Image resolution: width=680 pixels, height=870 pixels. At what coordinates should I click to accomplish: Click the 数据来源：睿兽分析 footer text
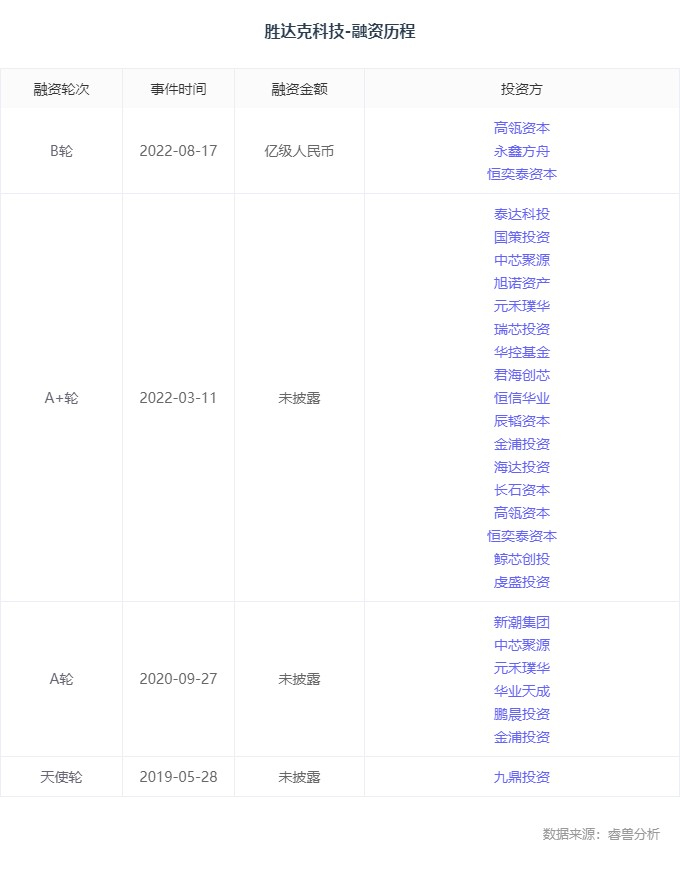(x=601, y=834)
